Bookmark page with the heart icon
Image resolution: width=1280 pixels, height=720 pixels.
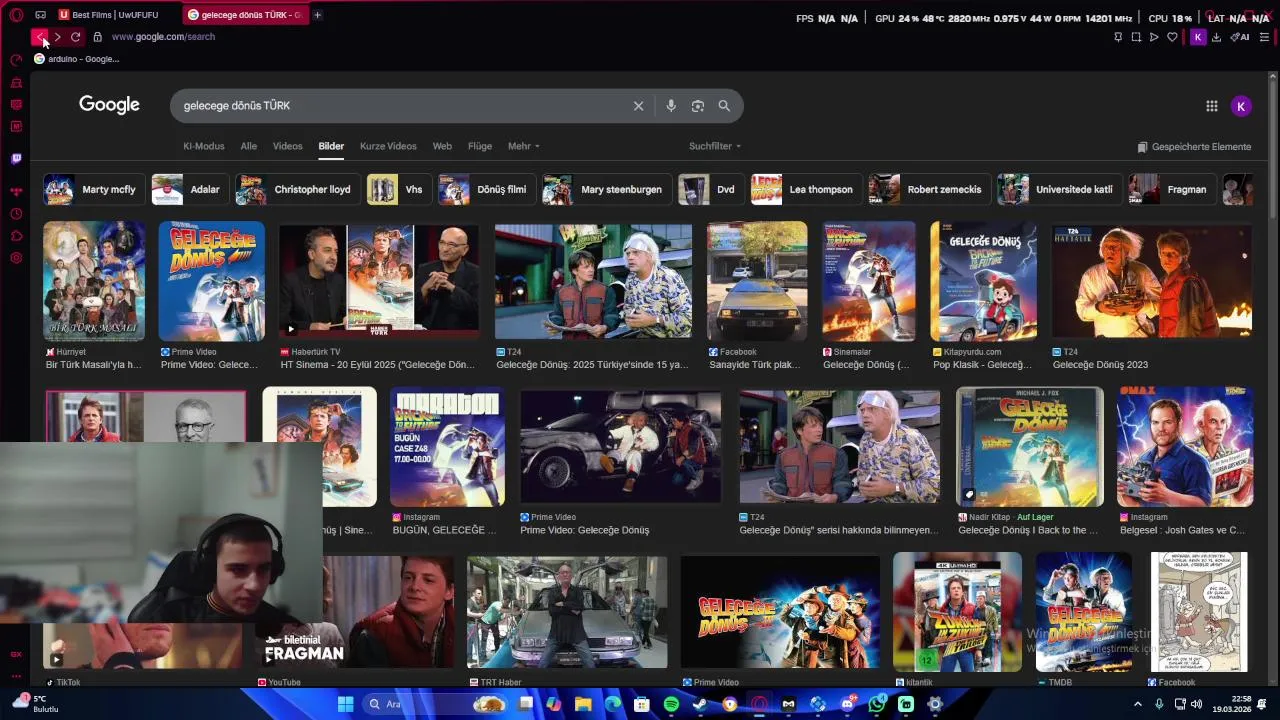pos(1172,37)
